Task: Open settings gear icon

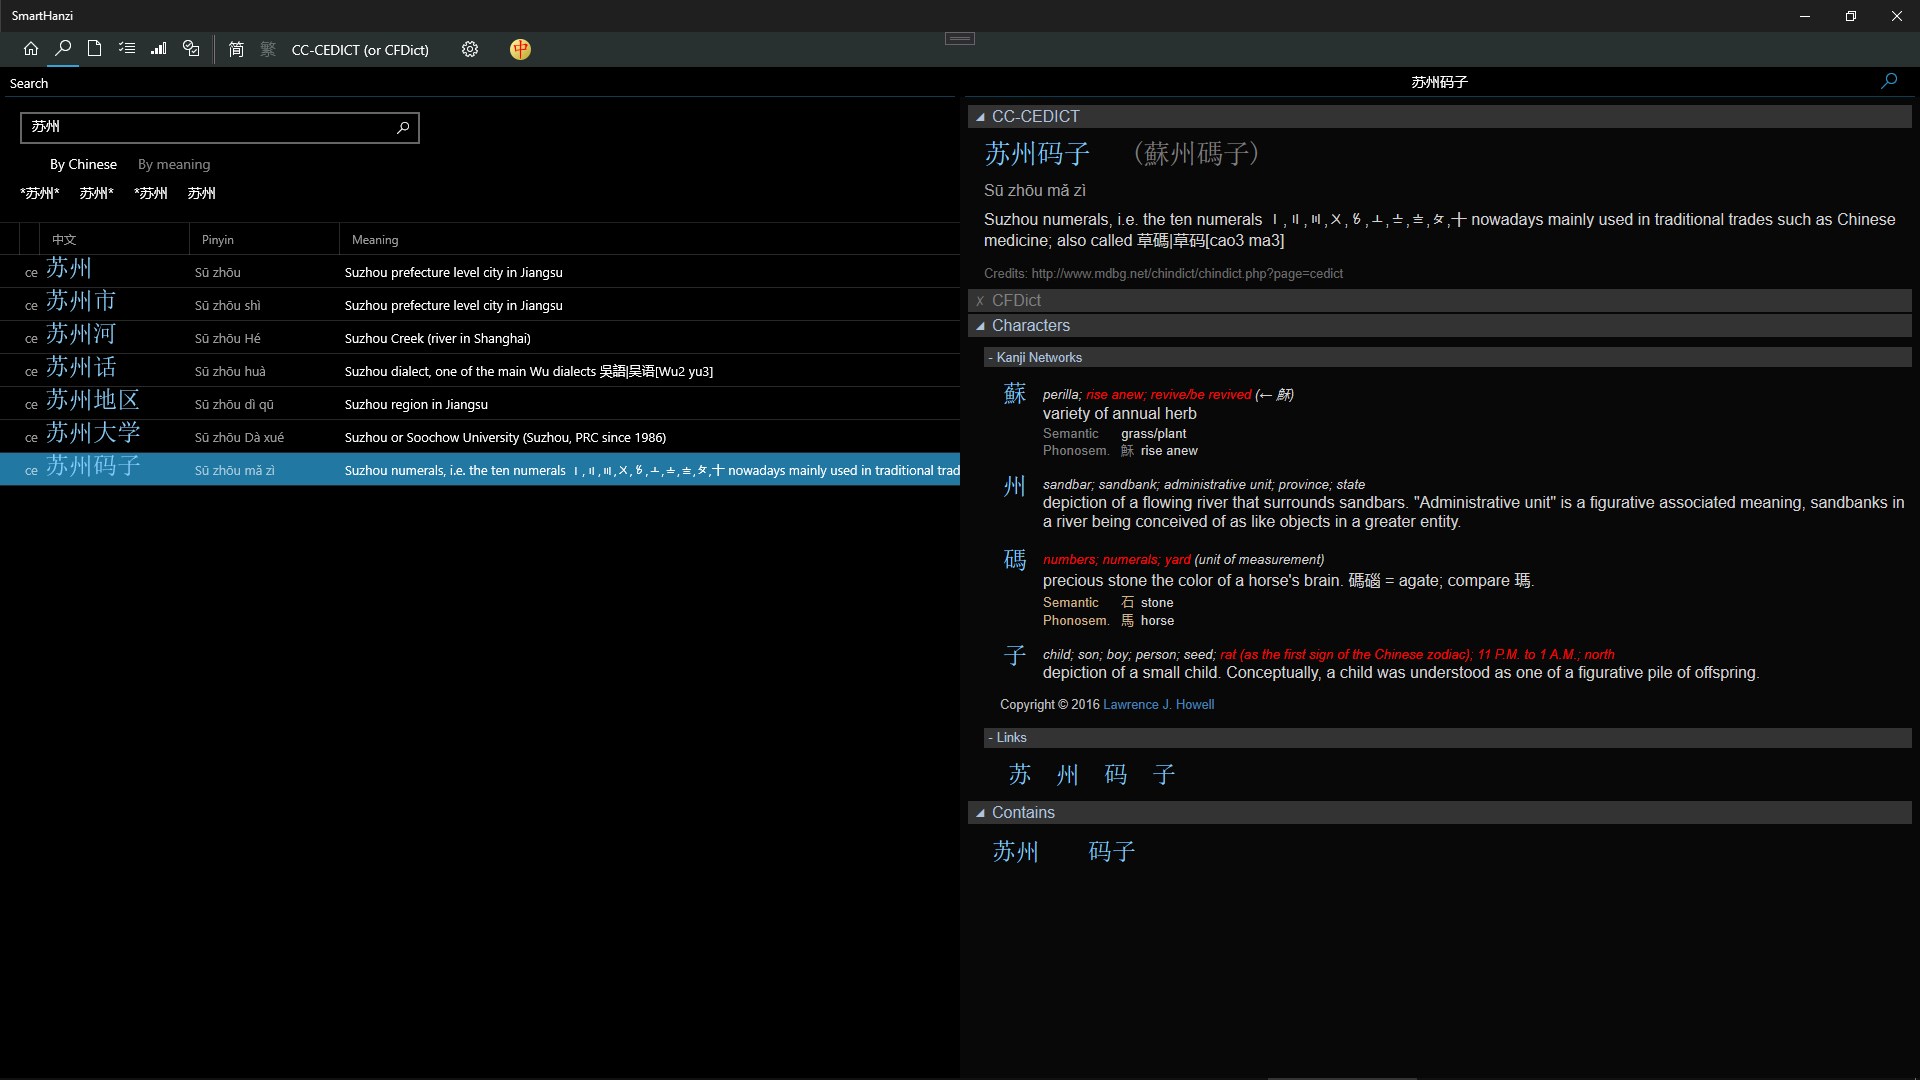Action: pos(470,49)
